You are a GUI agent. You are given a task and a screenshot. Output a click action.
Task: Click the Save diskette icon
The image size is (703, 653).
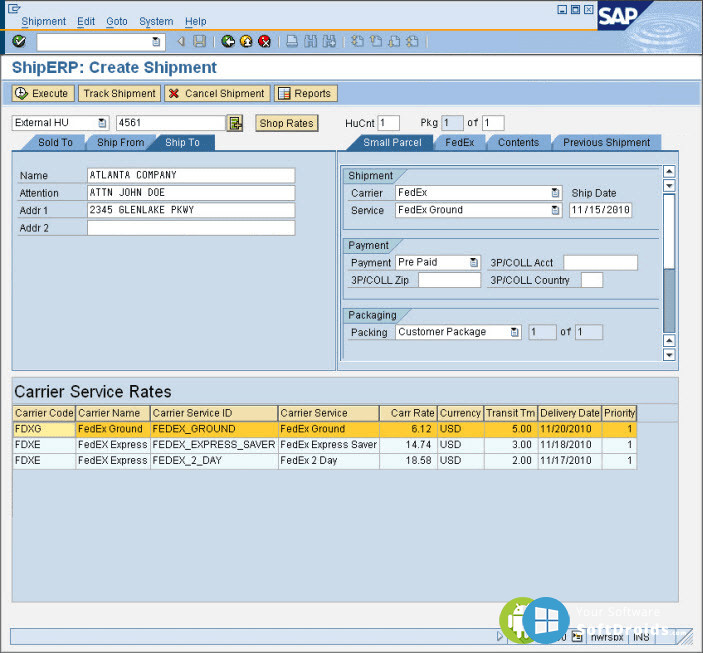click(x=200, y=42)
